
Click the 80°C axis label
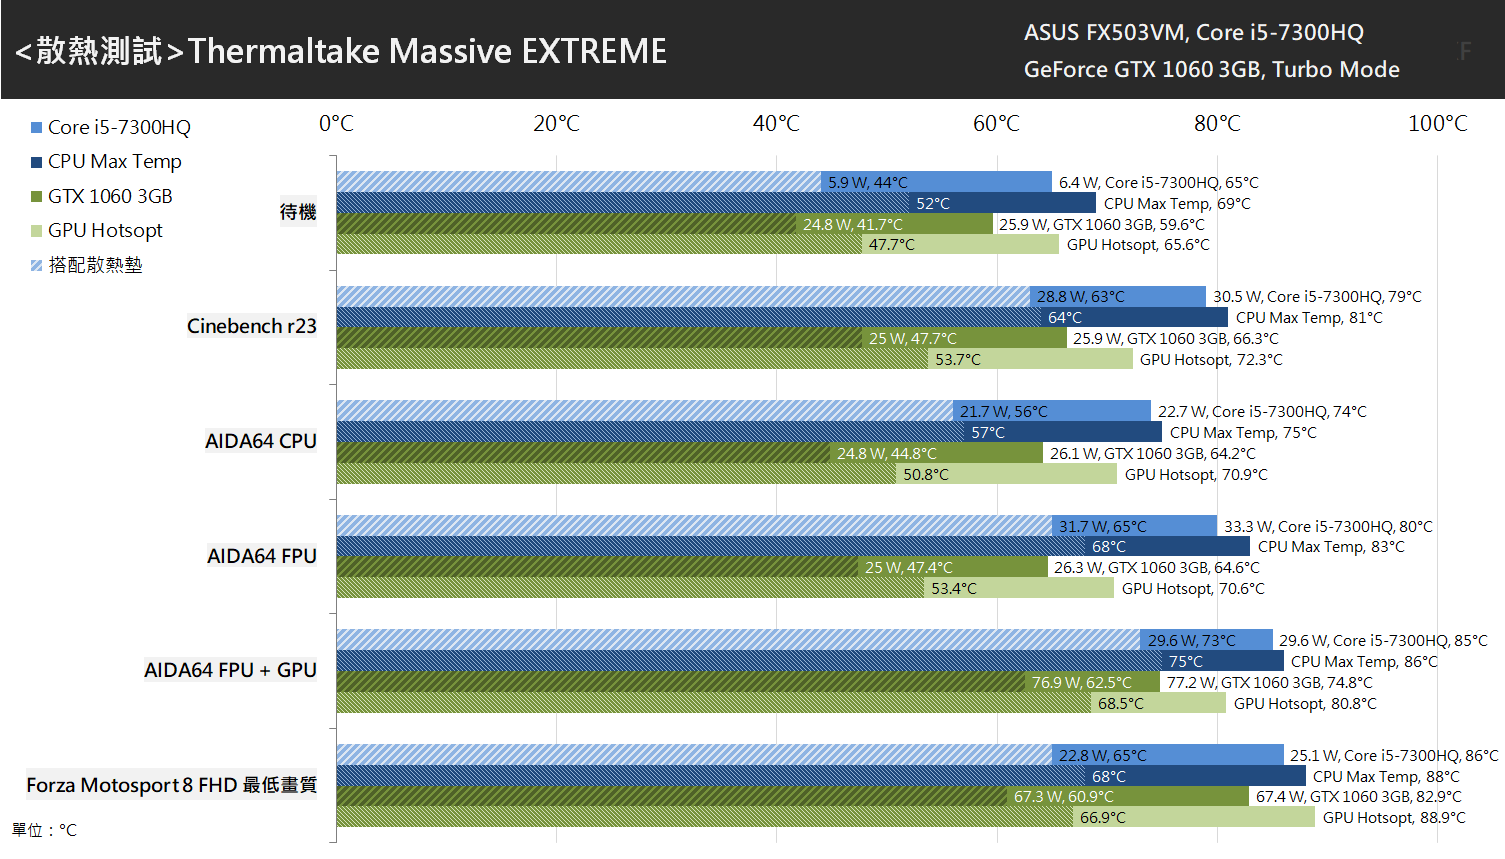(x=1217, y=123)
